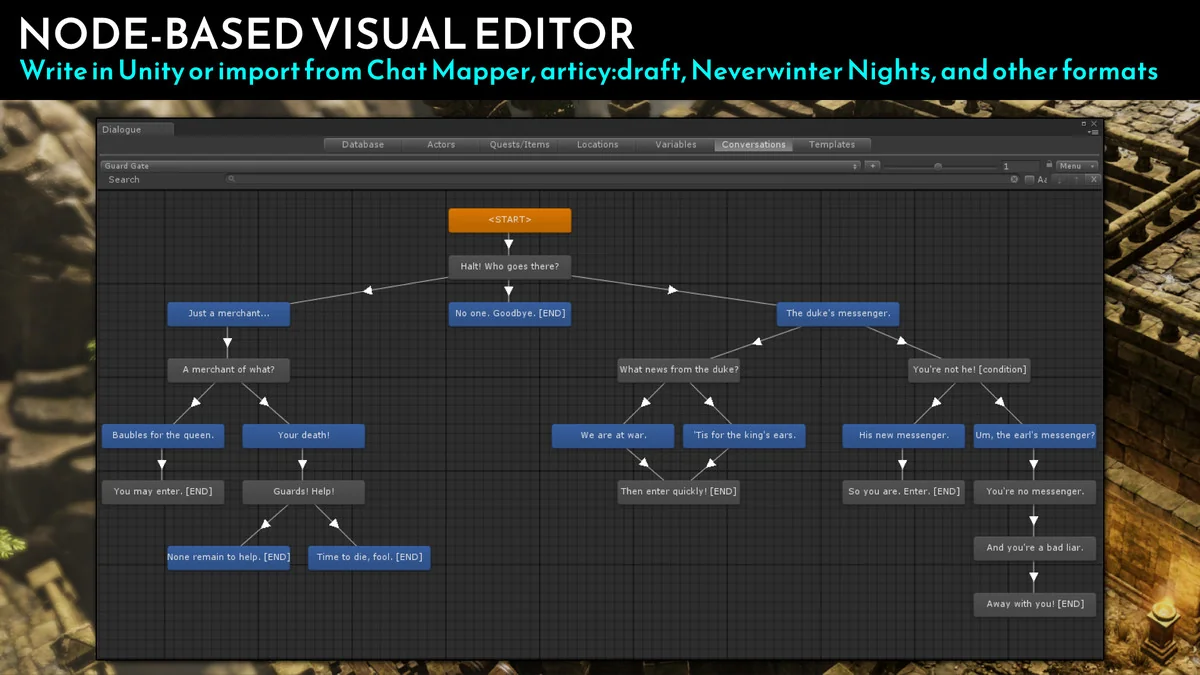The image size is (1200, 675).
Task: Click the dropdown arrow next to Menu
Action: [1093, 165]
